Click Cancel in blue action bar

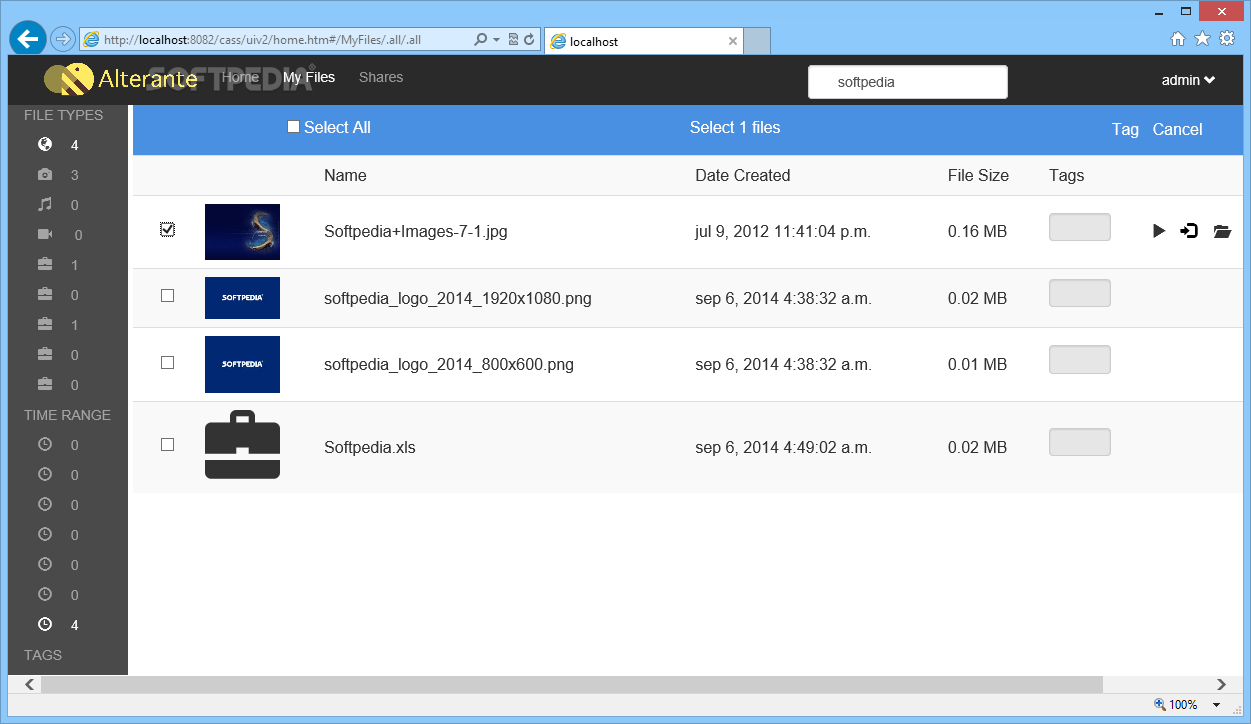click(x=1177, y=129)
